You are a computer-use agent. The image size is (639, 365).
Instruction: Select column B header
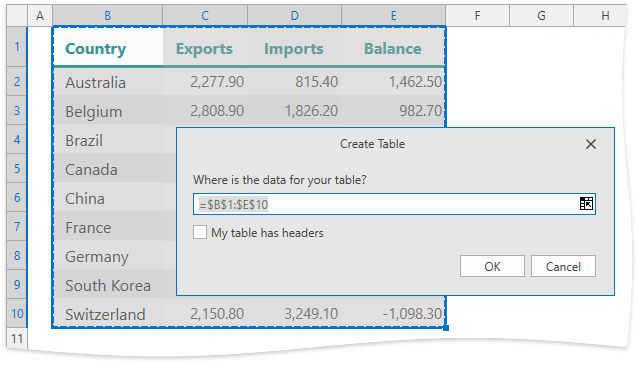108,16
